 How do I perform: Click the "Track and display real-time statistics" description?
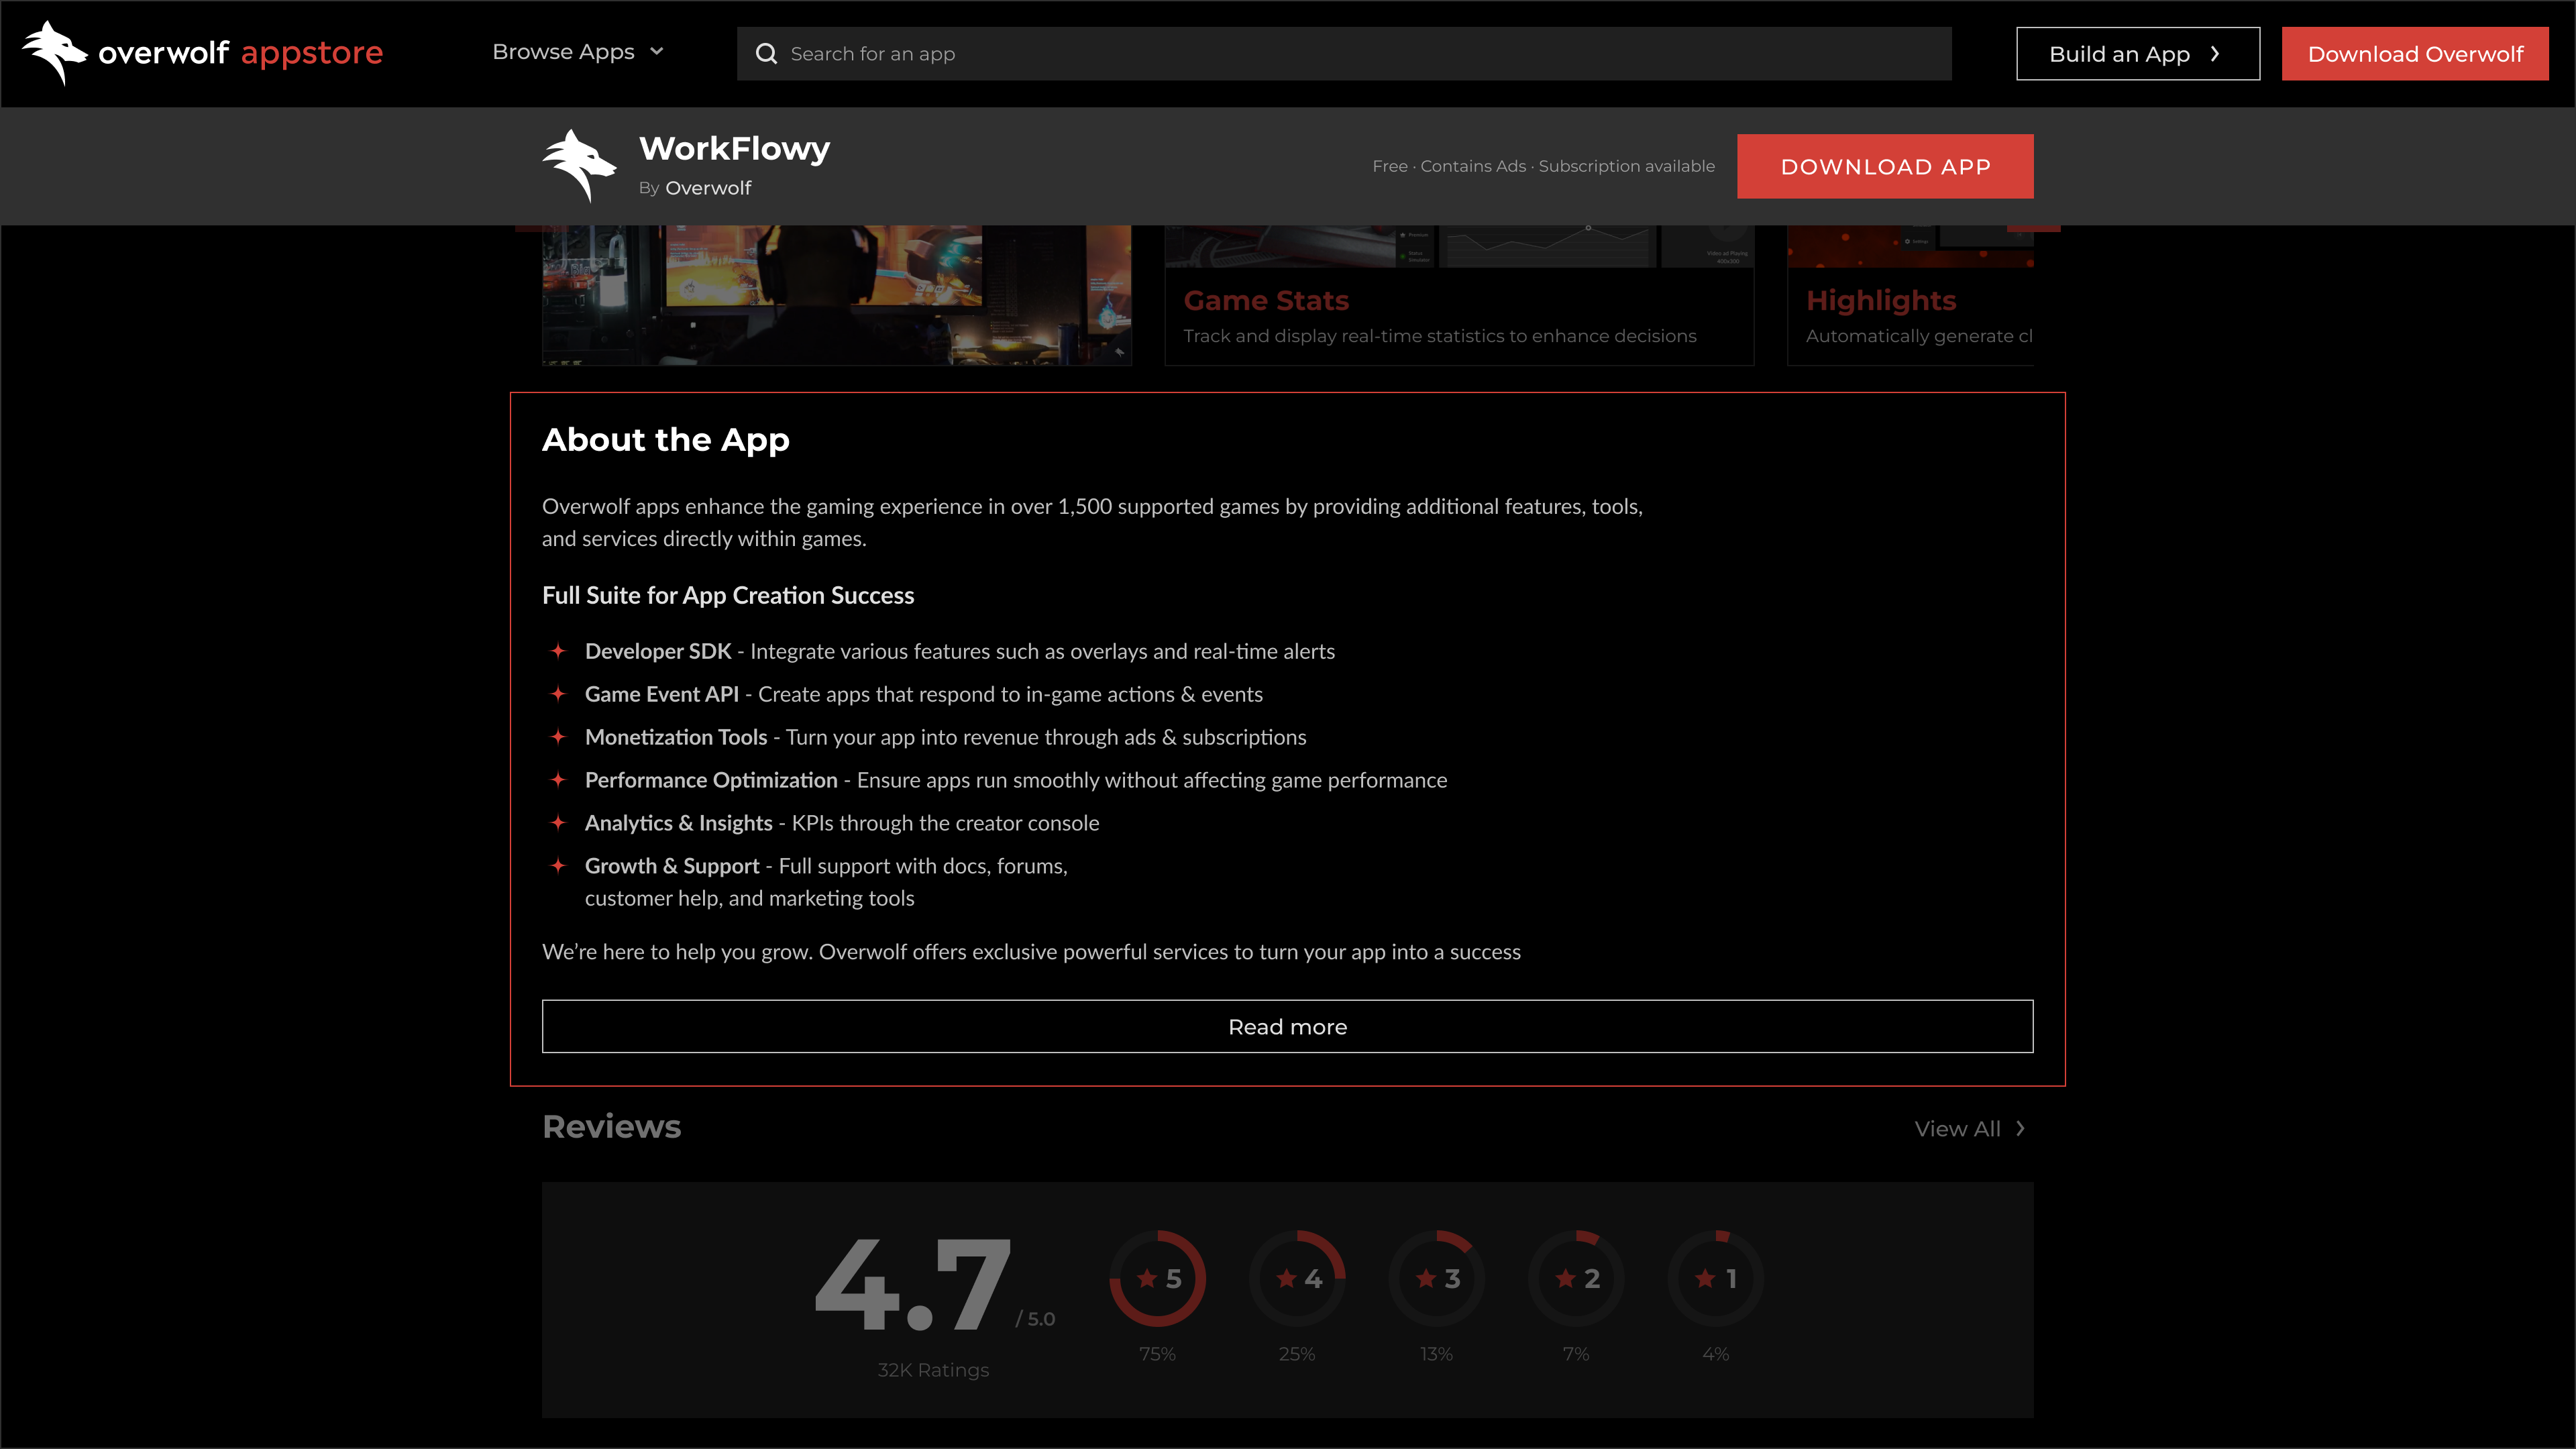point(1440,336)
